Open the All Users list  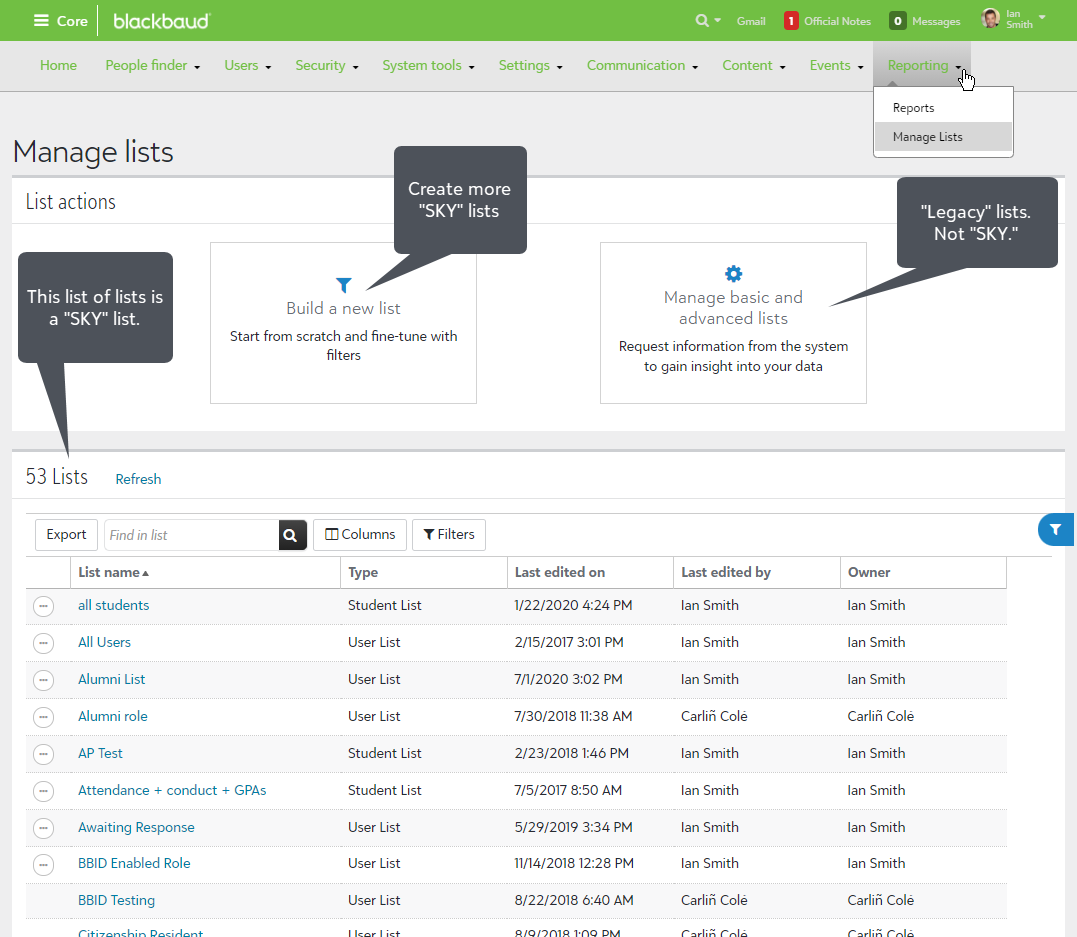(104, 642)
